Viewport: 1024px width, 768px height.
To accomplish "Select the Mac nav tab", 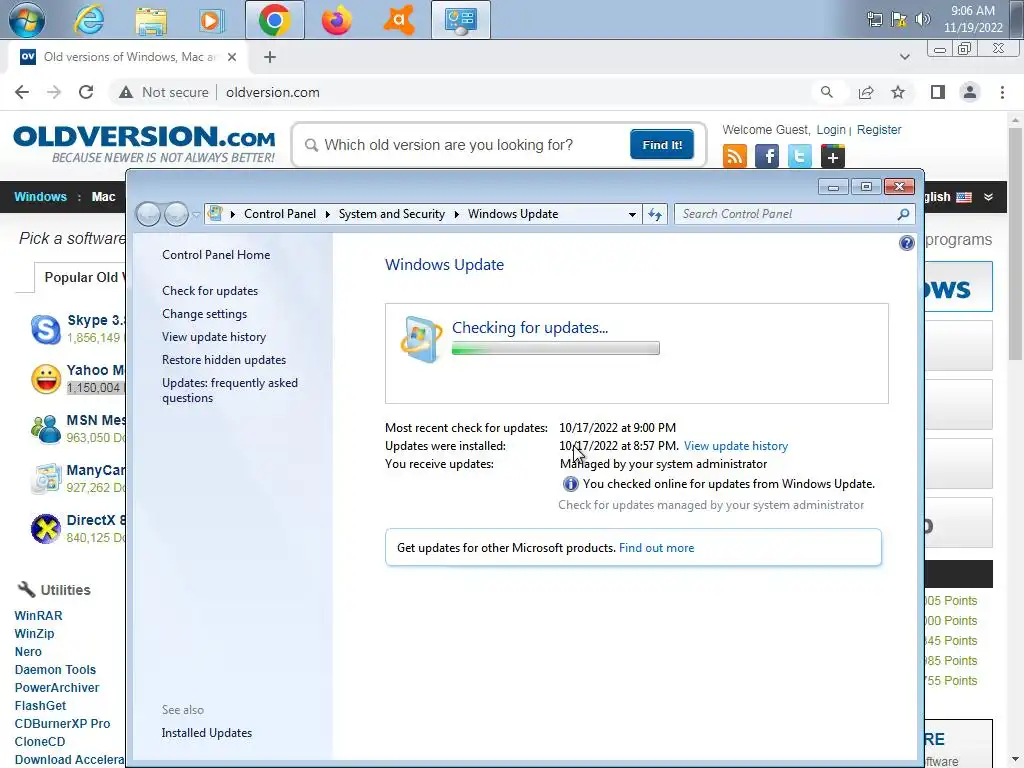I will [103, 197].
